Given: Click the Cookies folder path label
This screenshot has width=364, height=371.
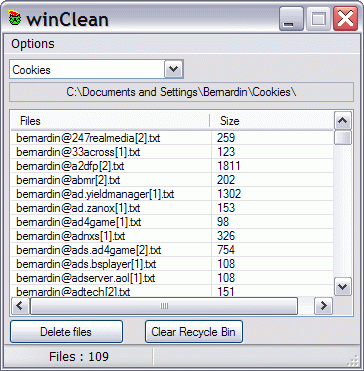Looking at the screenshot, I should (x=181, y=92).
